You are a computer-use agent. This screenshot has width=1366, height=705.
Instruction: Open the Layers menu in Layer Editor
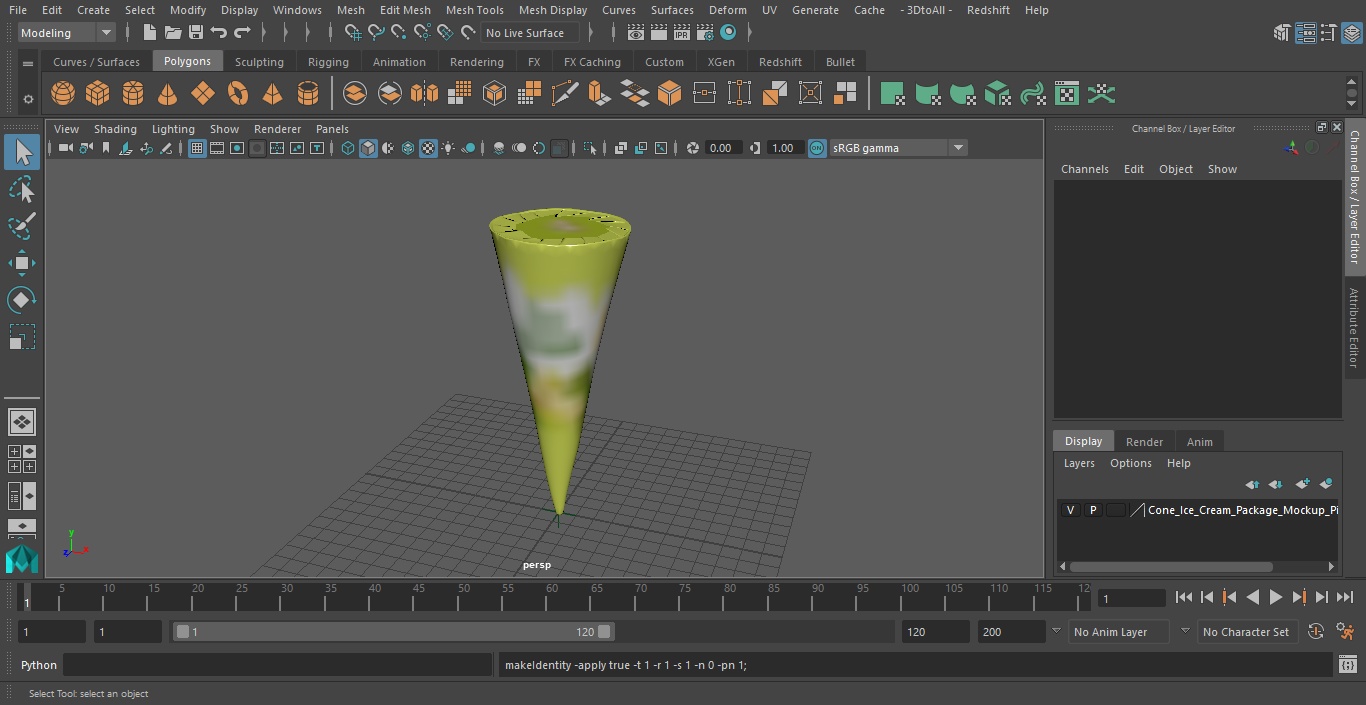[1078, 463]
